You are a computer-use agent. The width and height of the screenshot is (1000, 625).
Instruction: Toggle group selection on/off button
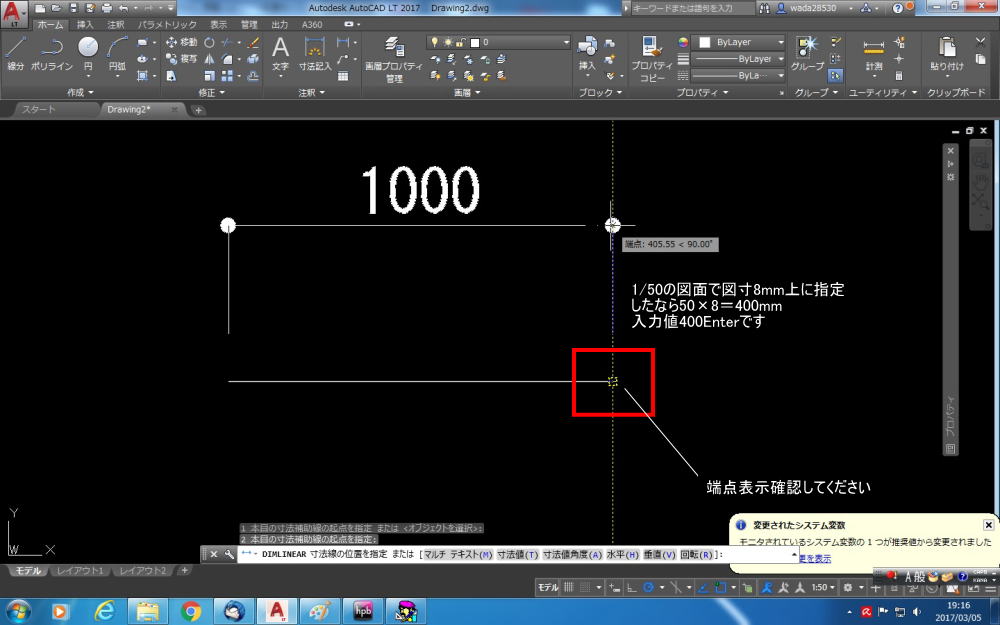[x=835, y=76]
